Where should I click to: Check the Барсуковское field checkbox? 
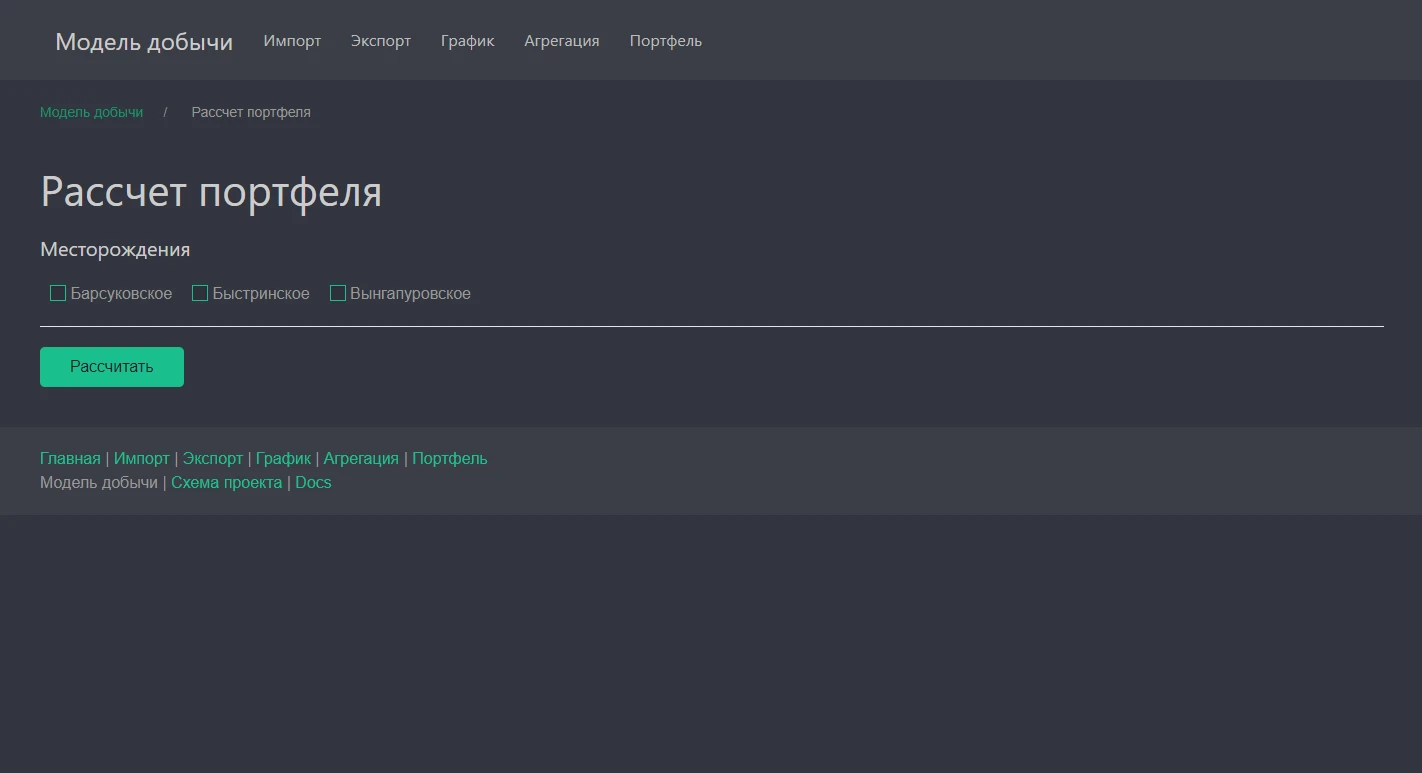(58, 293)
